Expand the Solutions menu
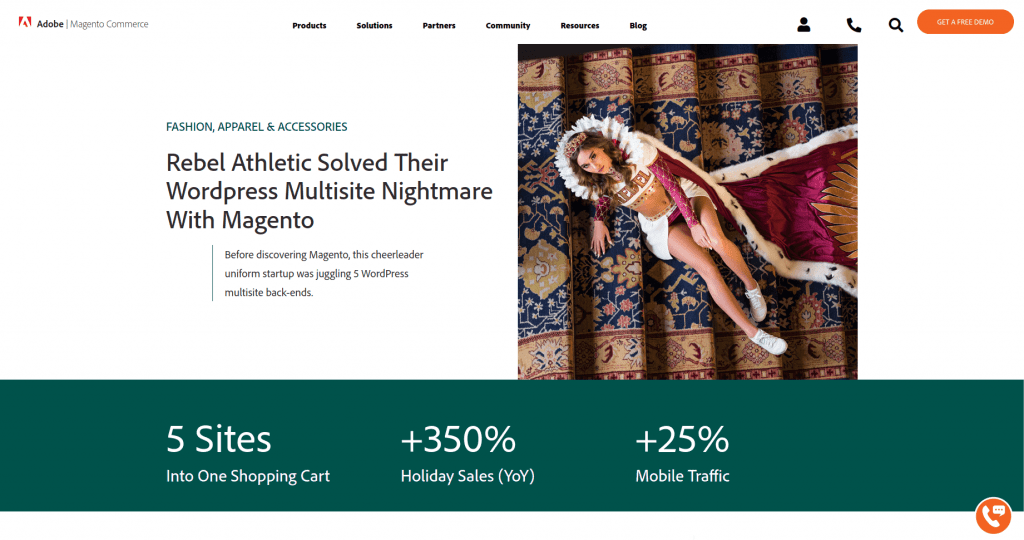This screenshot has height=540, width=1024. pos(374,25)
